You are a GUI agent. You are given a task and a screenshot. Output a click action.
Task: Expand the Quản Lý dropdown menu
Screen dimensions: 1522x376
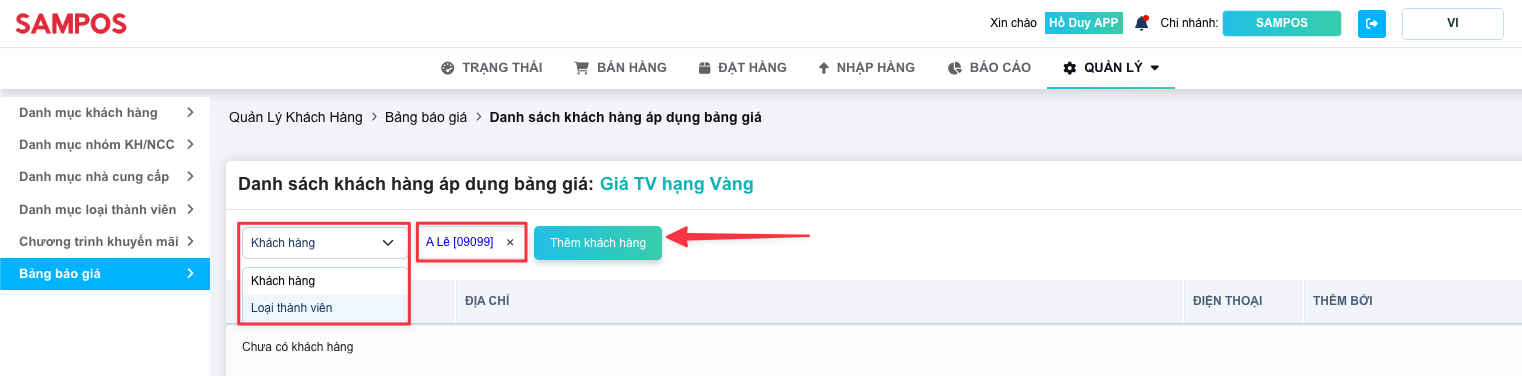[x=1110, y=68]
